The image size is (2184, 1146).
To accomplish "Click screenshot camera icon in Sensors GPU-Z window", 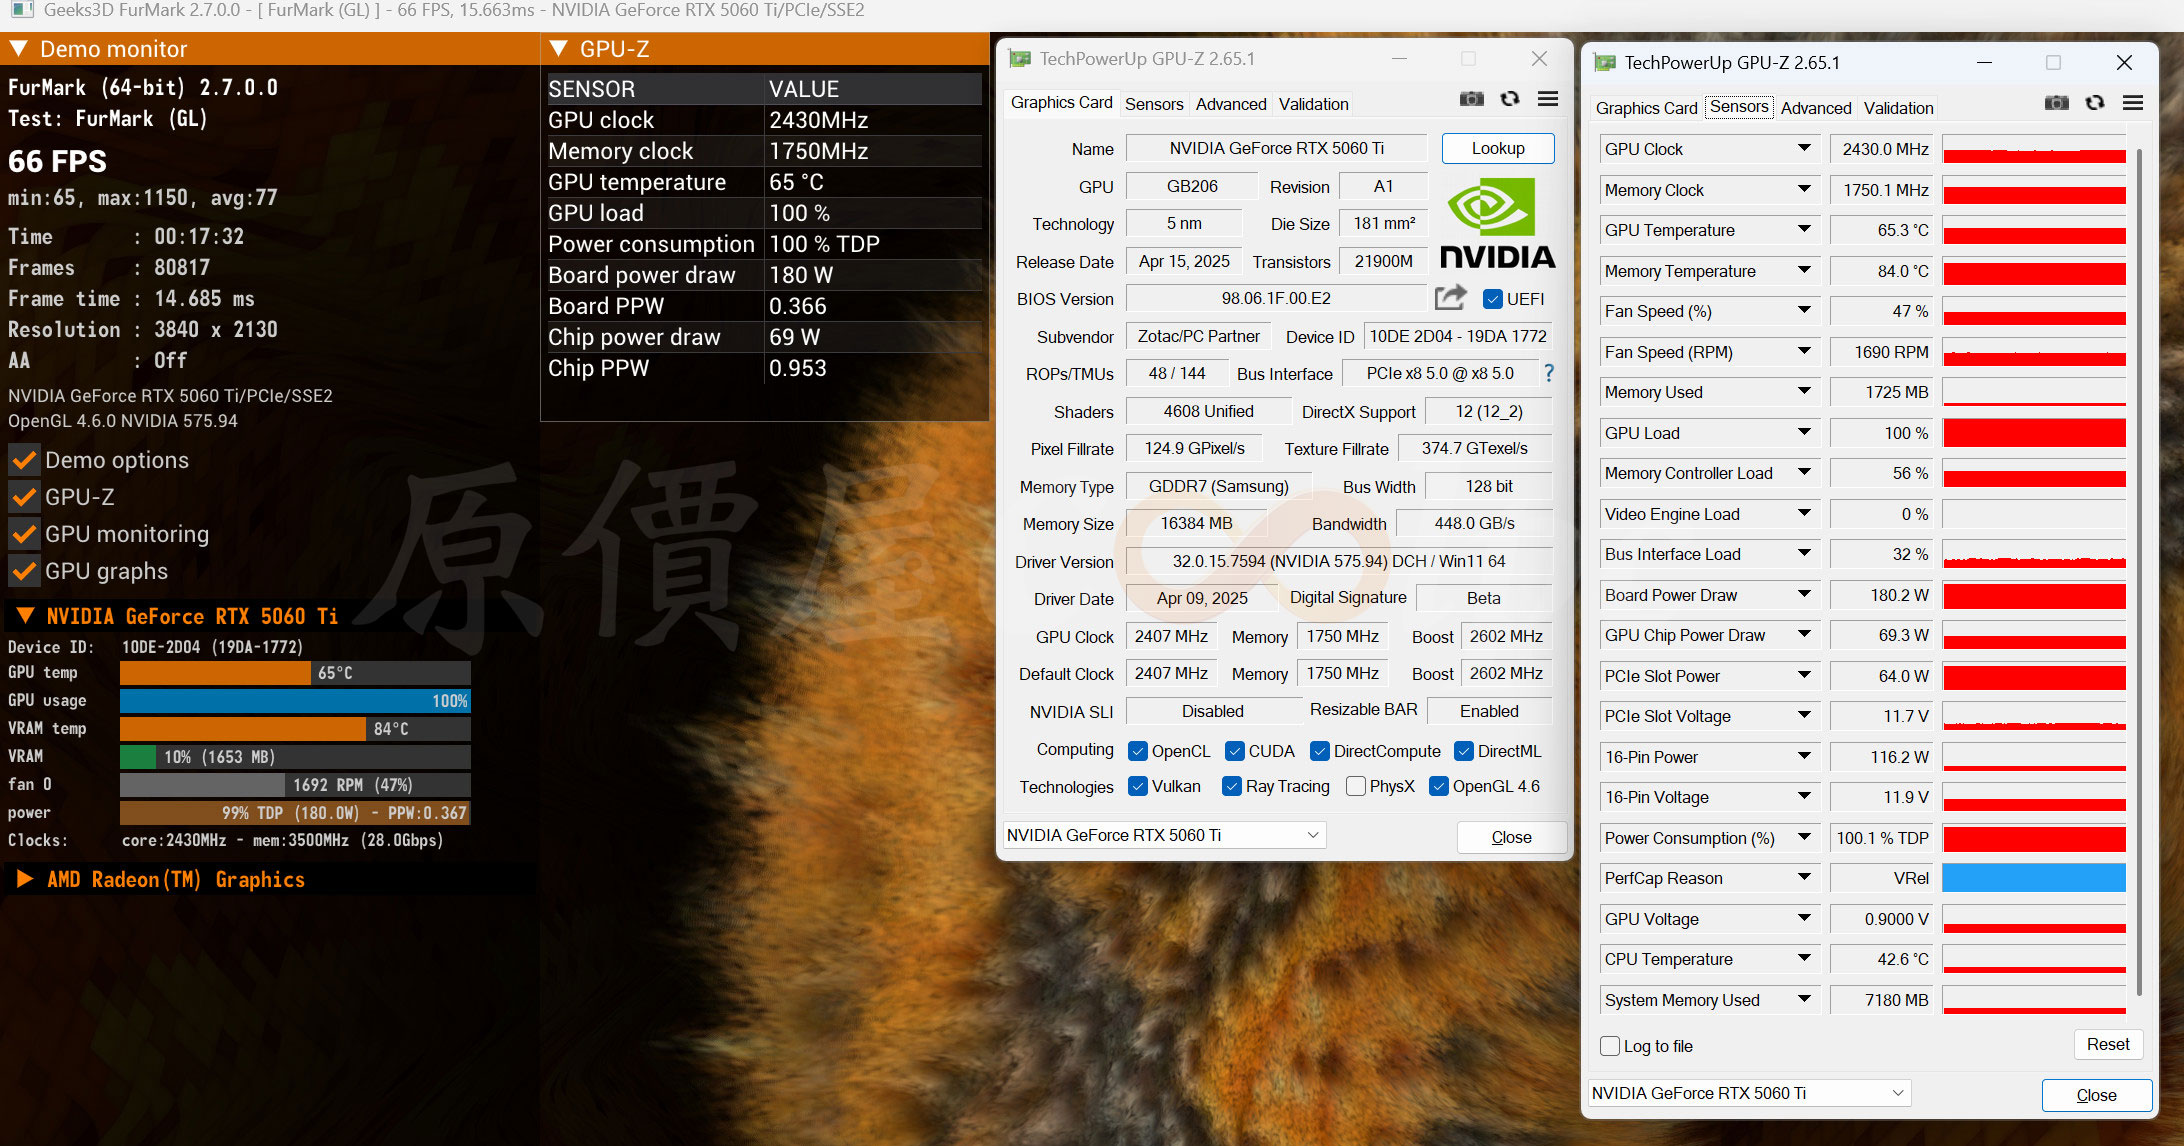I will click(2056, 103).
